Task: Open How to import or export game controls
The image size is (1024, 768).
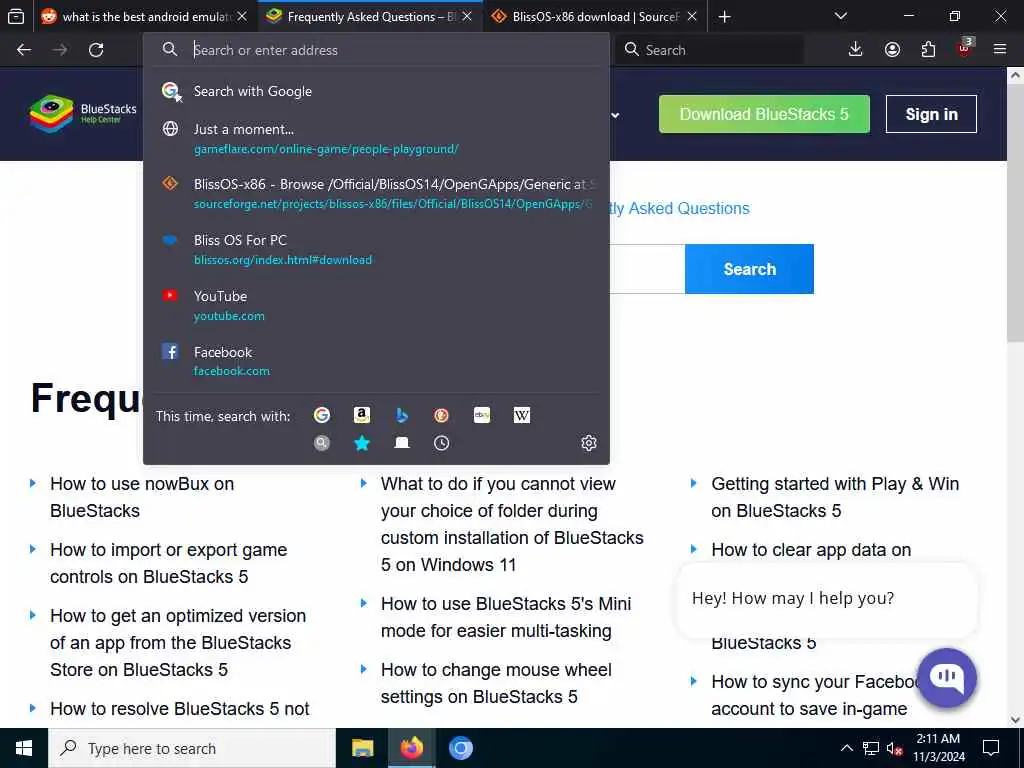Action: [x=168, y=563]
